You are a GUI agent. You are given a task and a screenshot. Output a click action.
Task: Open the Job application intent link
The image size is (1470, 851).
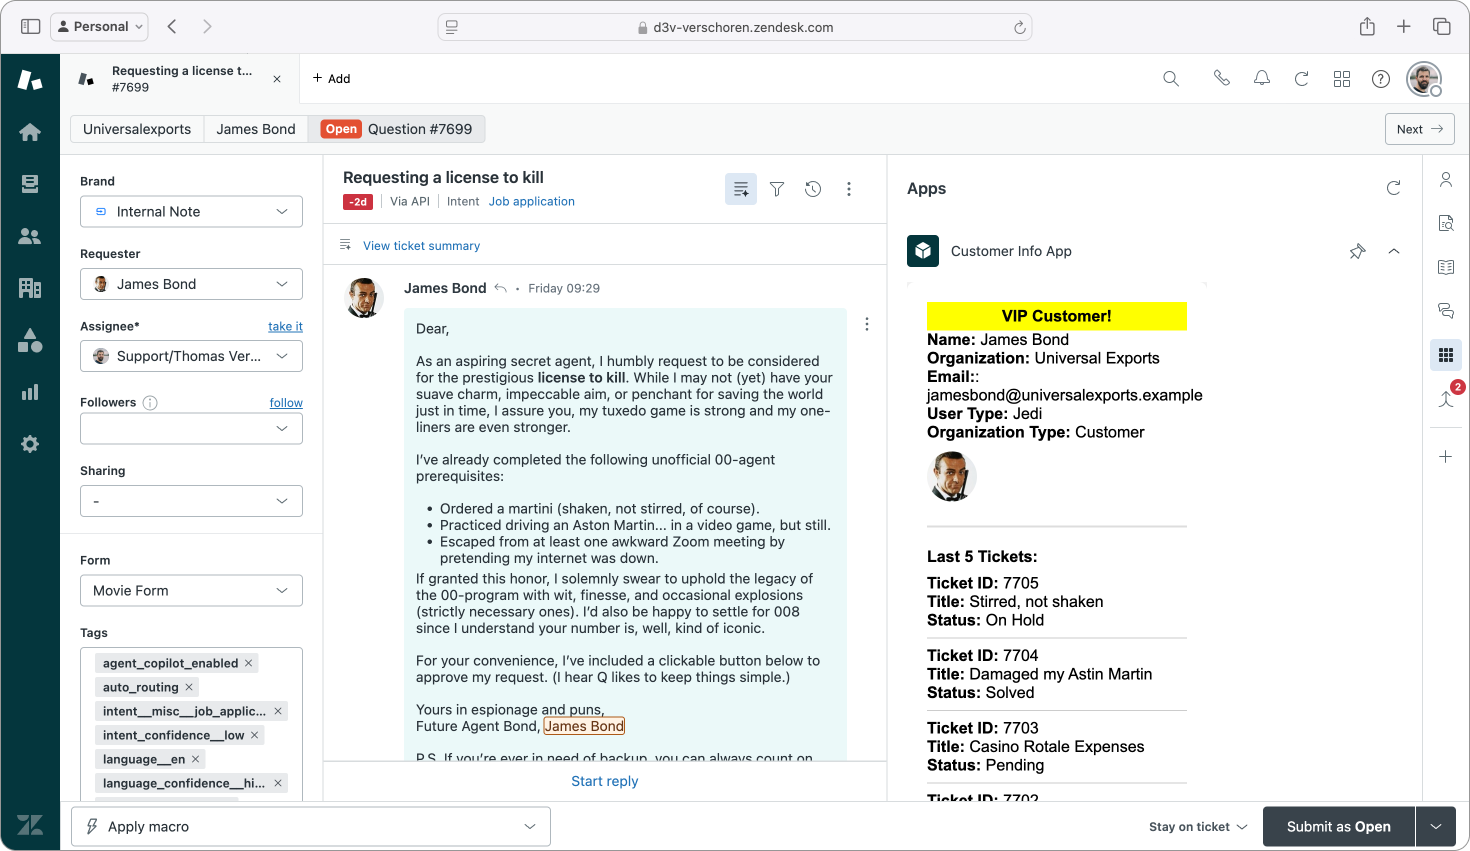coord(532,202)
